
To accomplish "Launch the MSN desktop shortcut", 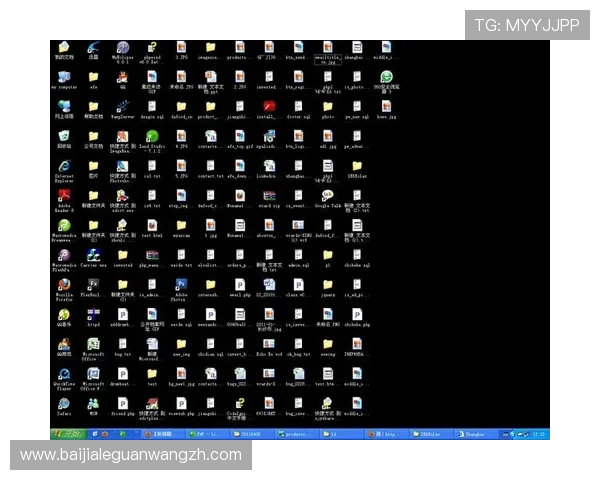I will click(x=93, y=403).
